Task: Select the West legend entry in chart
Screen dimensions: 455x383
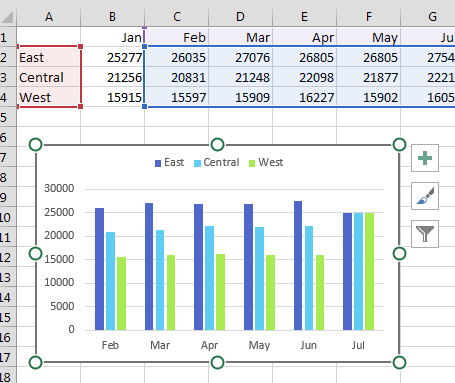Action: (266, 162)
